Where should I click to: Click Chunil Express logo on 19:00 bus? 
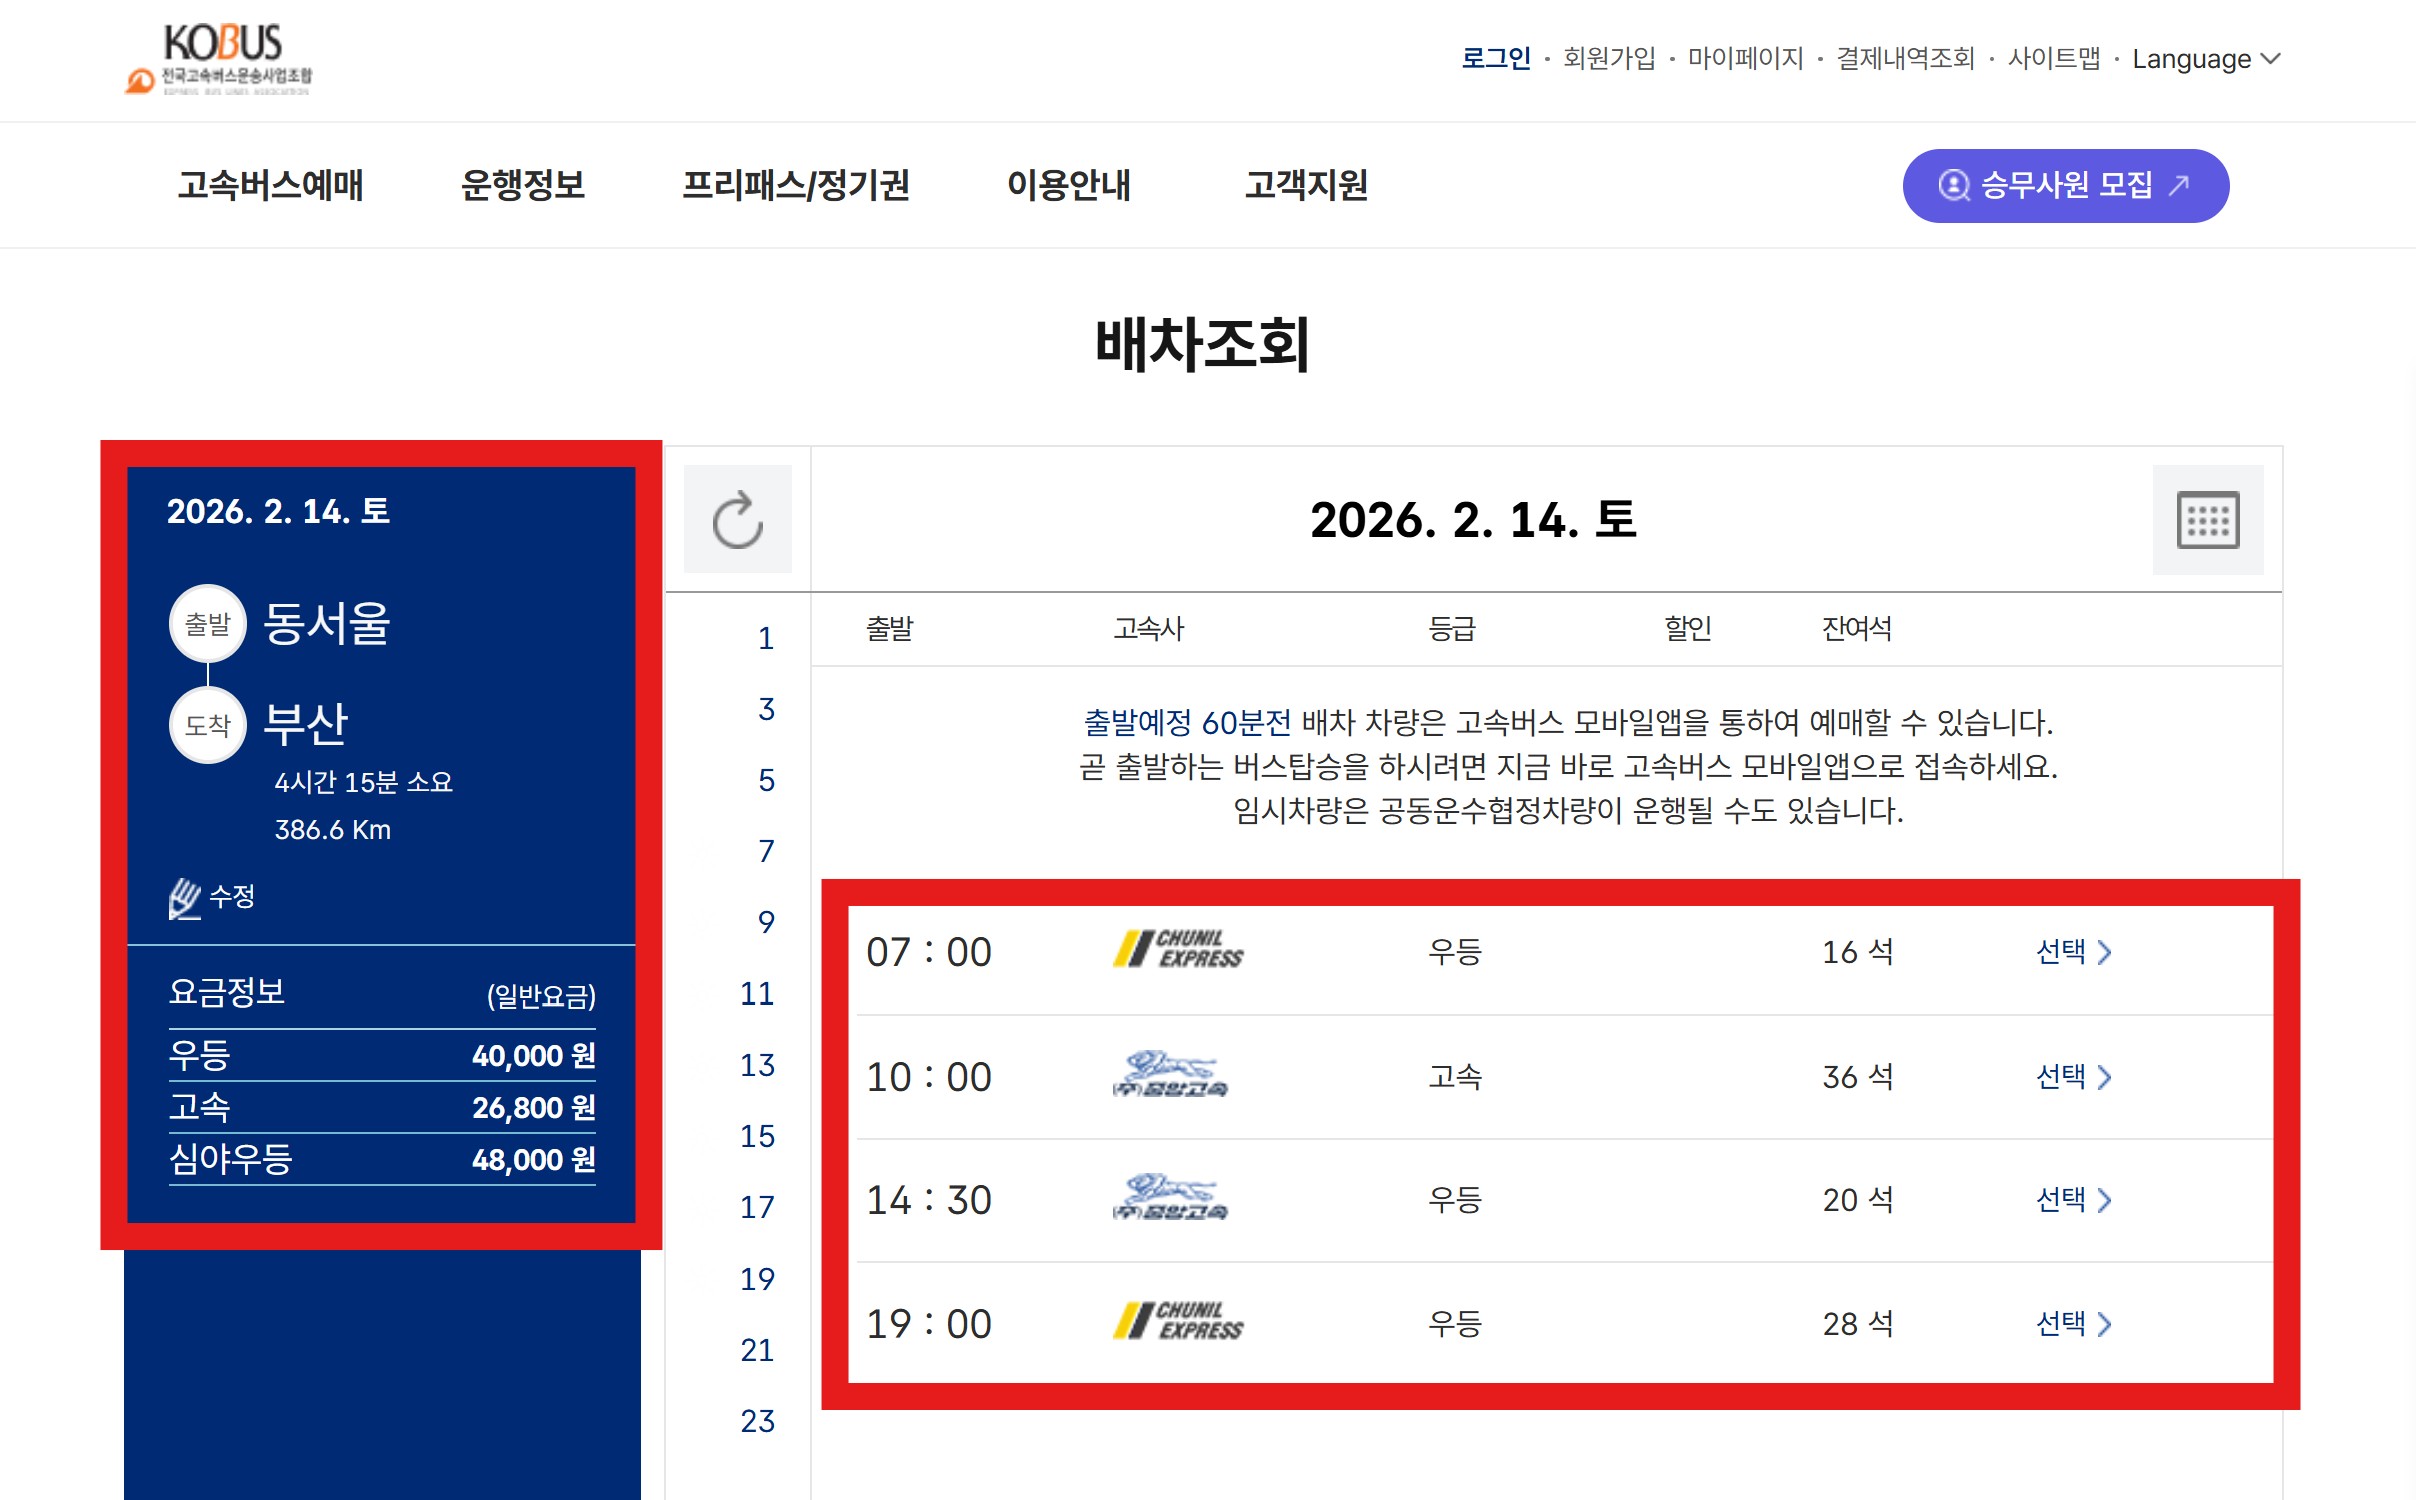[1178, 1322]
